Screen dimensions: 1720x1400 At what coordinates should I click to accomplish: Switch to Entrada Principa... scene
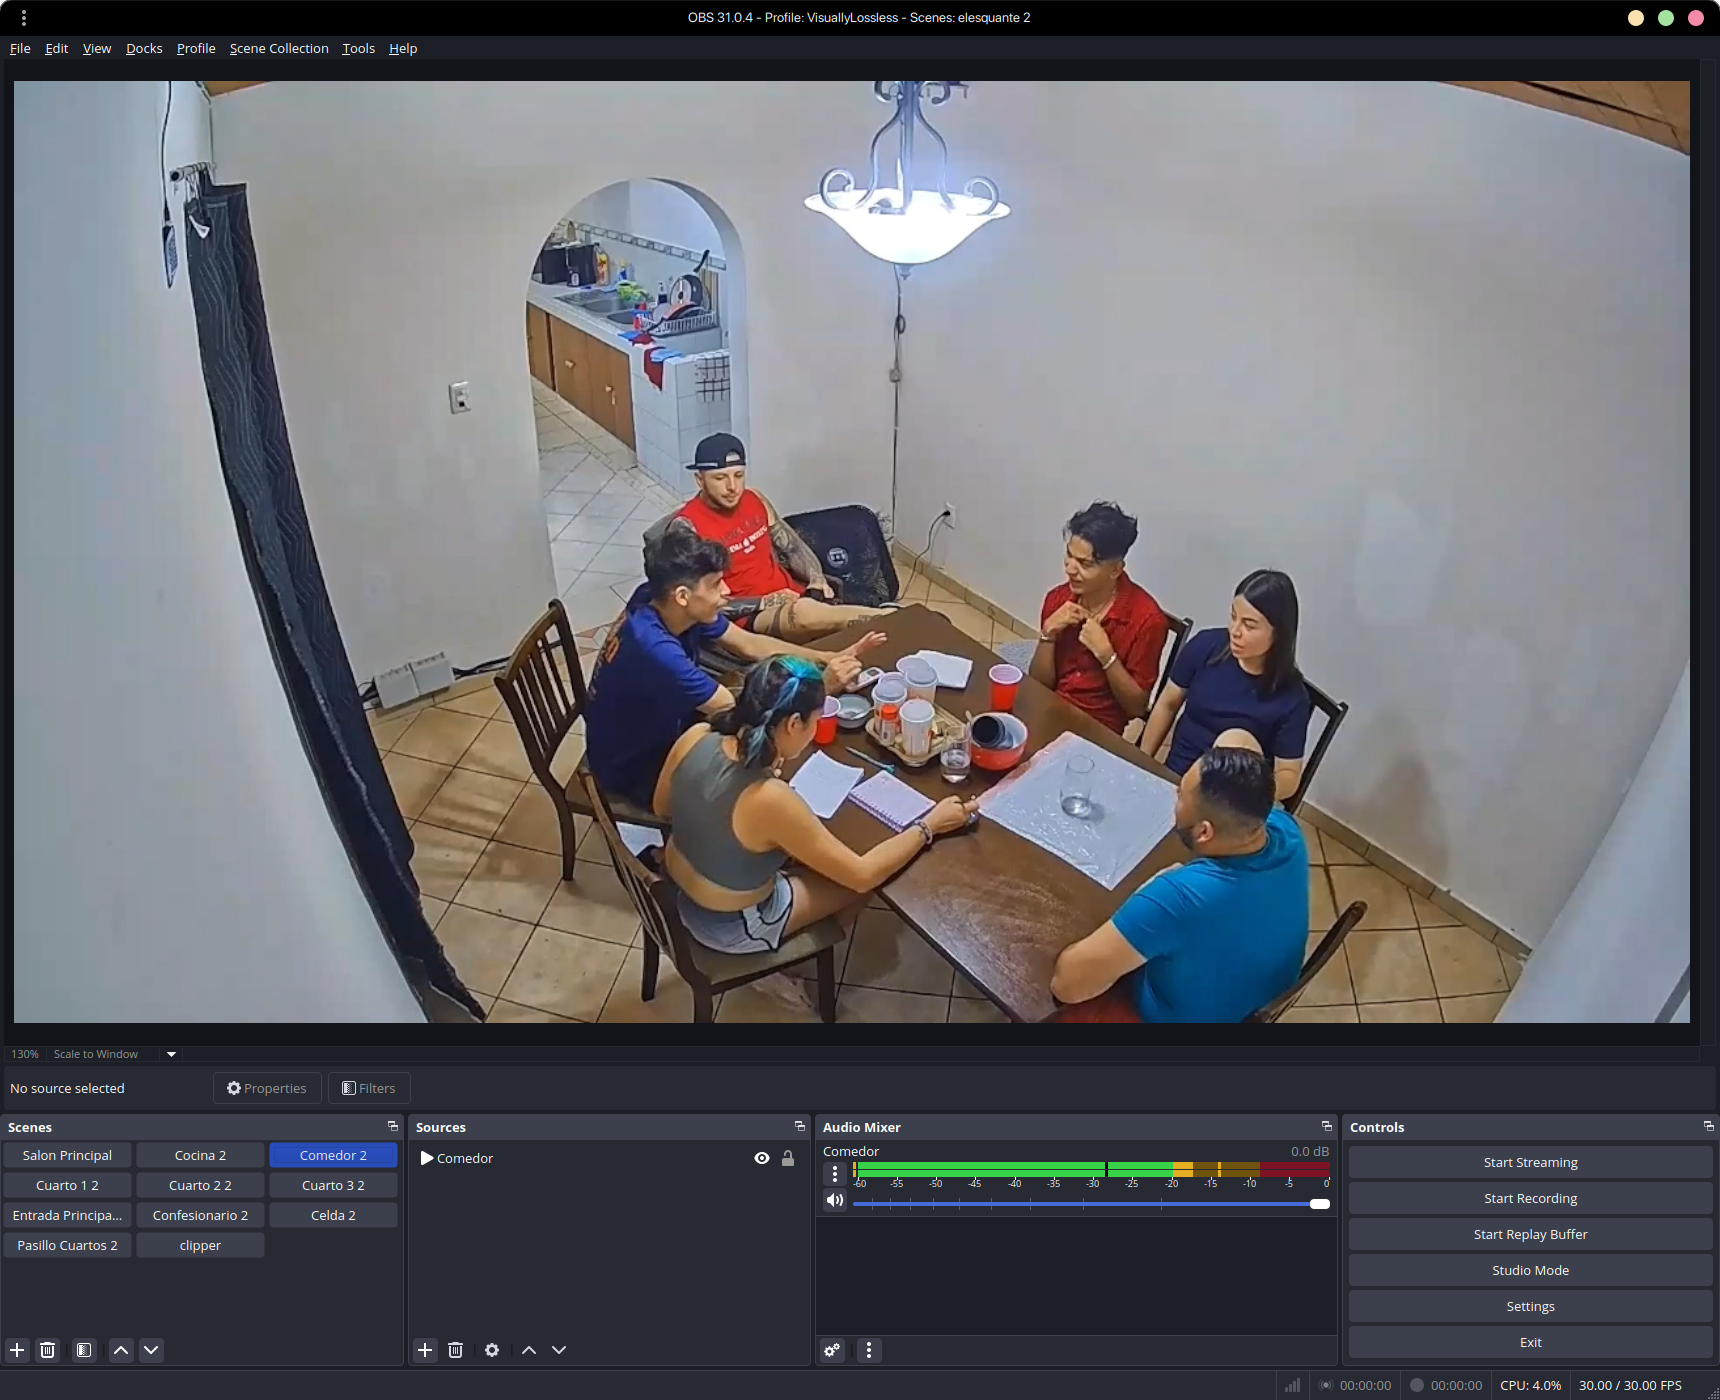[67, 1215]
